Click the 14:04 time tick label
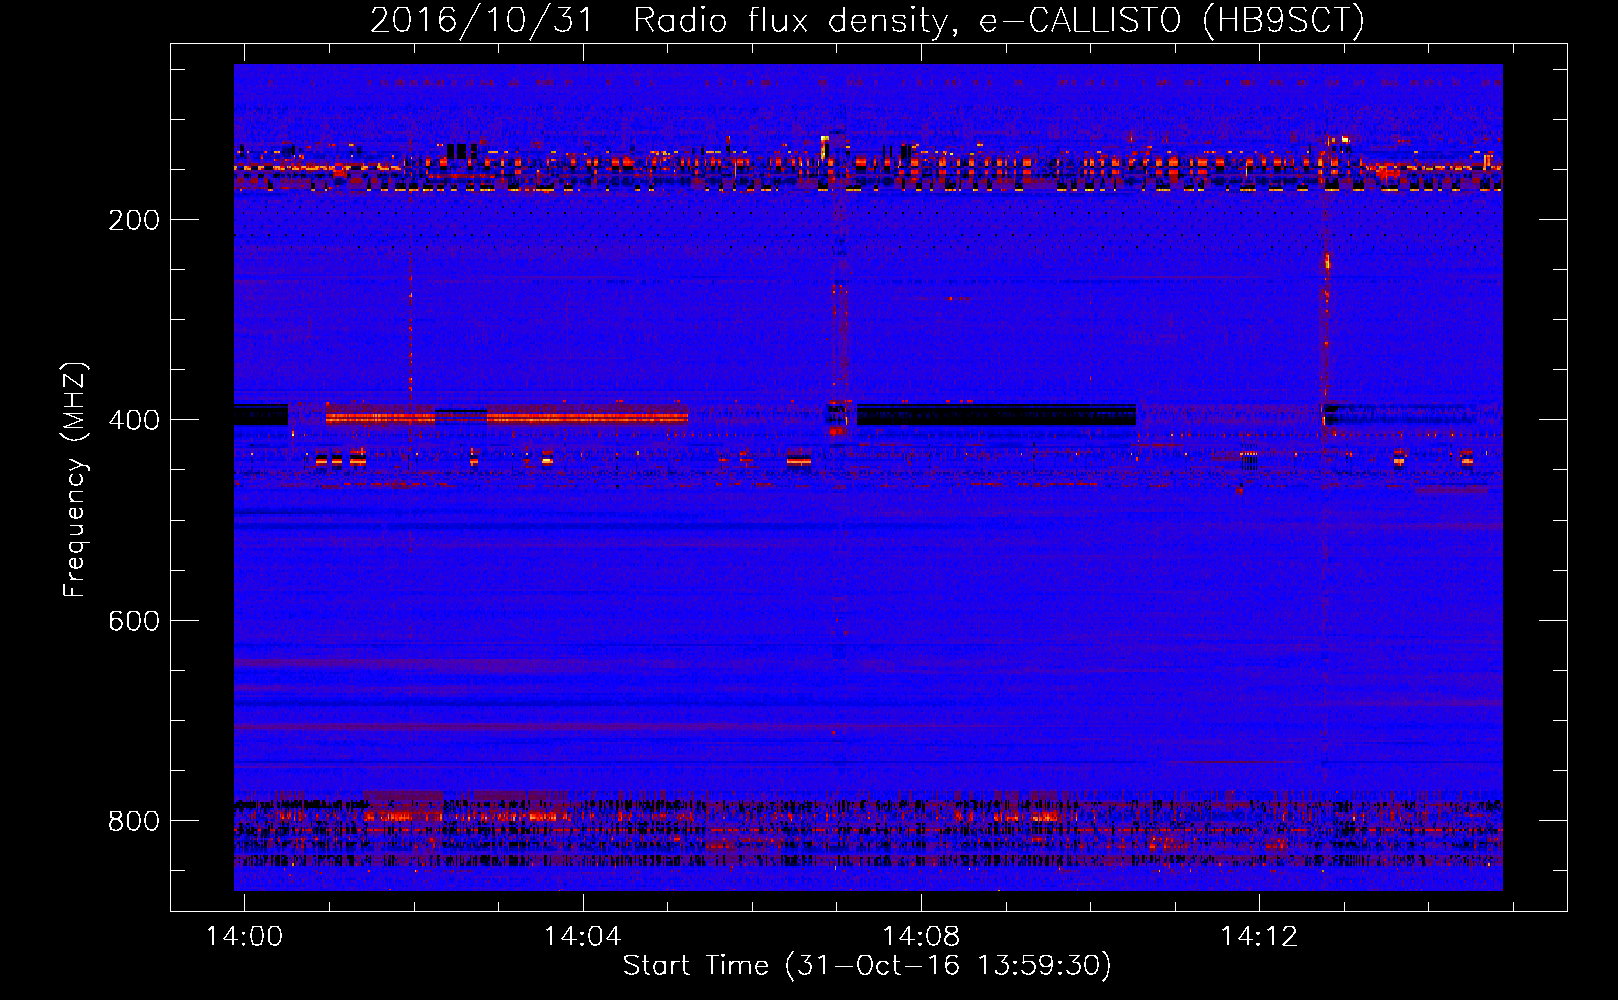Image resolution: width=1618 pixels, height=1000 pixels. tap(582, 937)
